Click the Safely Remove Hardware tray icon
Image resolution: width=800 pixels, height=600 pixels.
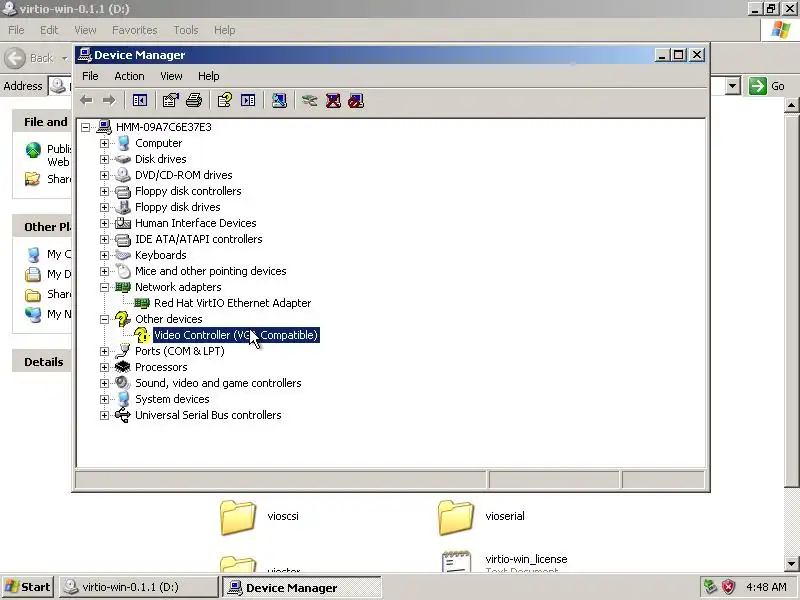coord(710,587)
